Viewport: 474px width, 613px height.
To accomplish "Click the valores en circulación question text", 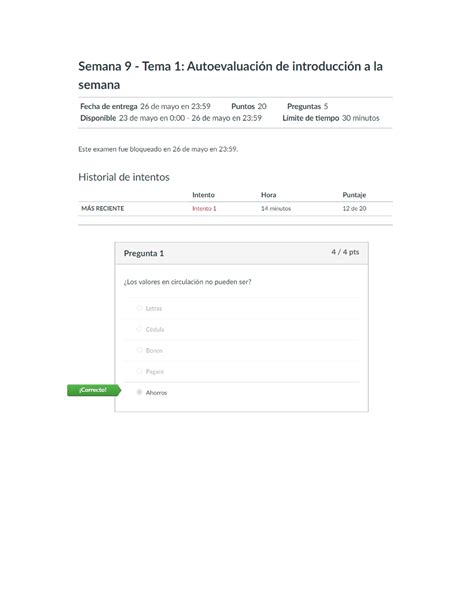I will point(187,282).
